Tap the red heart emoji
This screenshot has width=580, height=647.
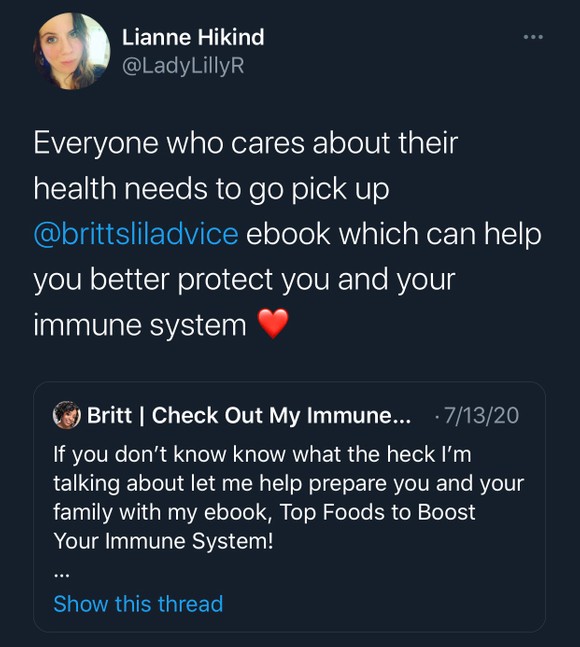[x=273, y=324]
